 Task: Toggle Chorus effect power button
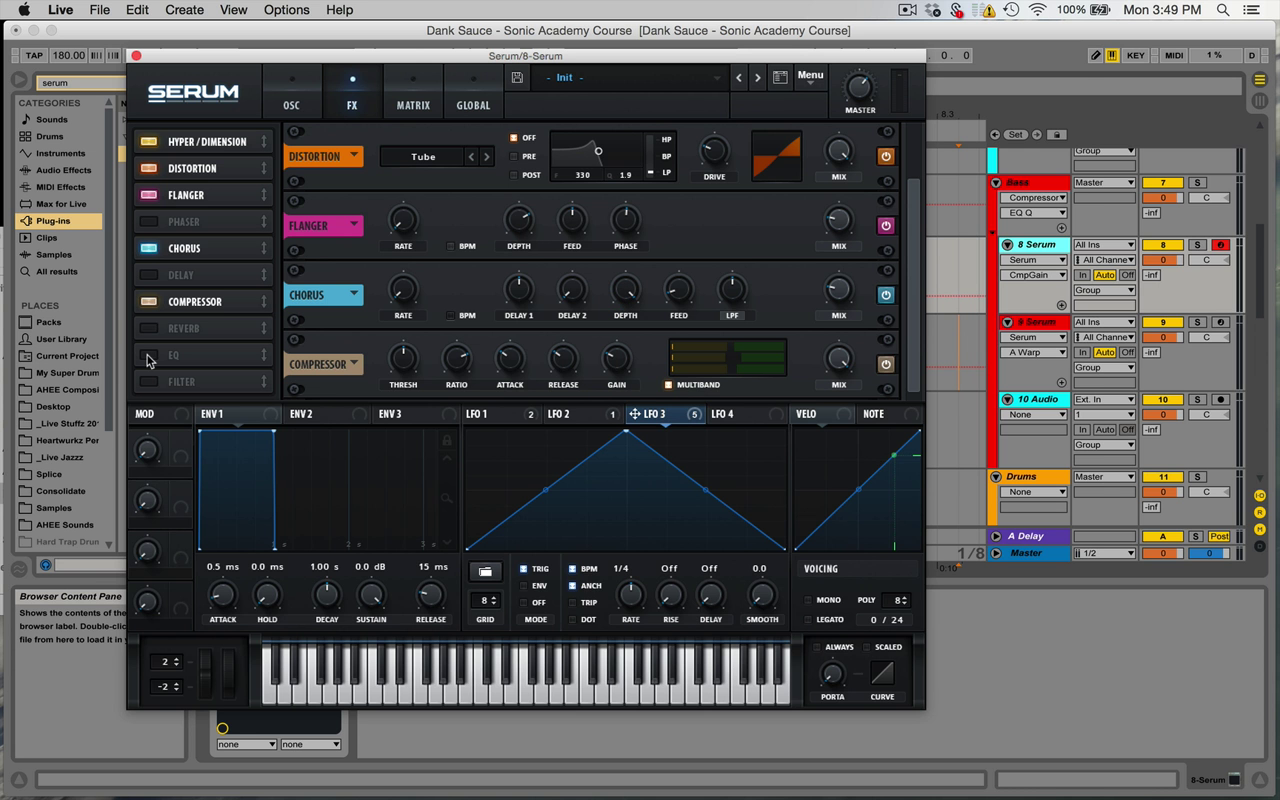(x=885, y=295)
